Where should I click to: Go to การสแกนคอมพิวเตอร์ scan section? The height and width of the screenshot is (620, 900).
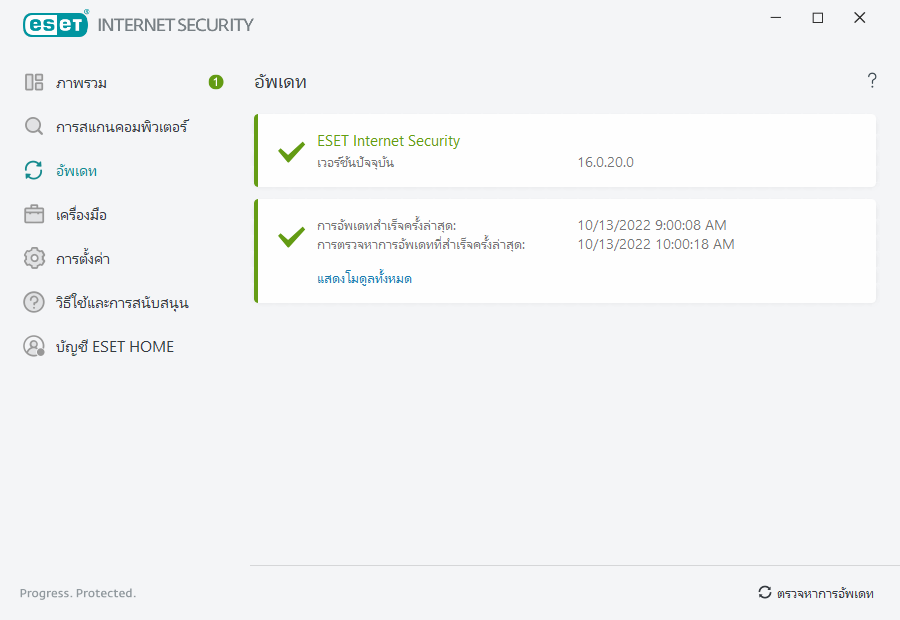pyautogui.click(x=122, y=127)
